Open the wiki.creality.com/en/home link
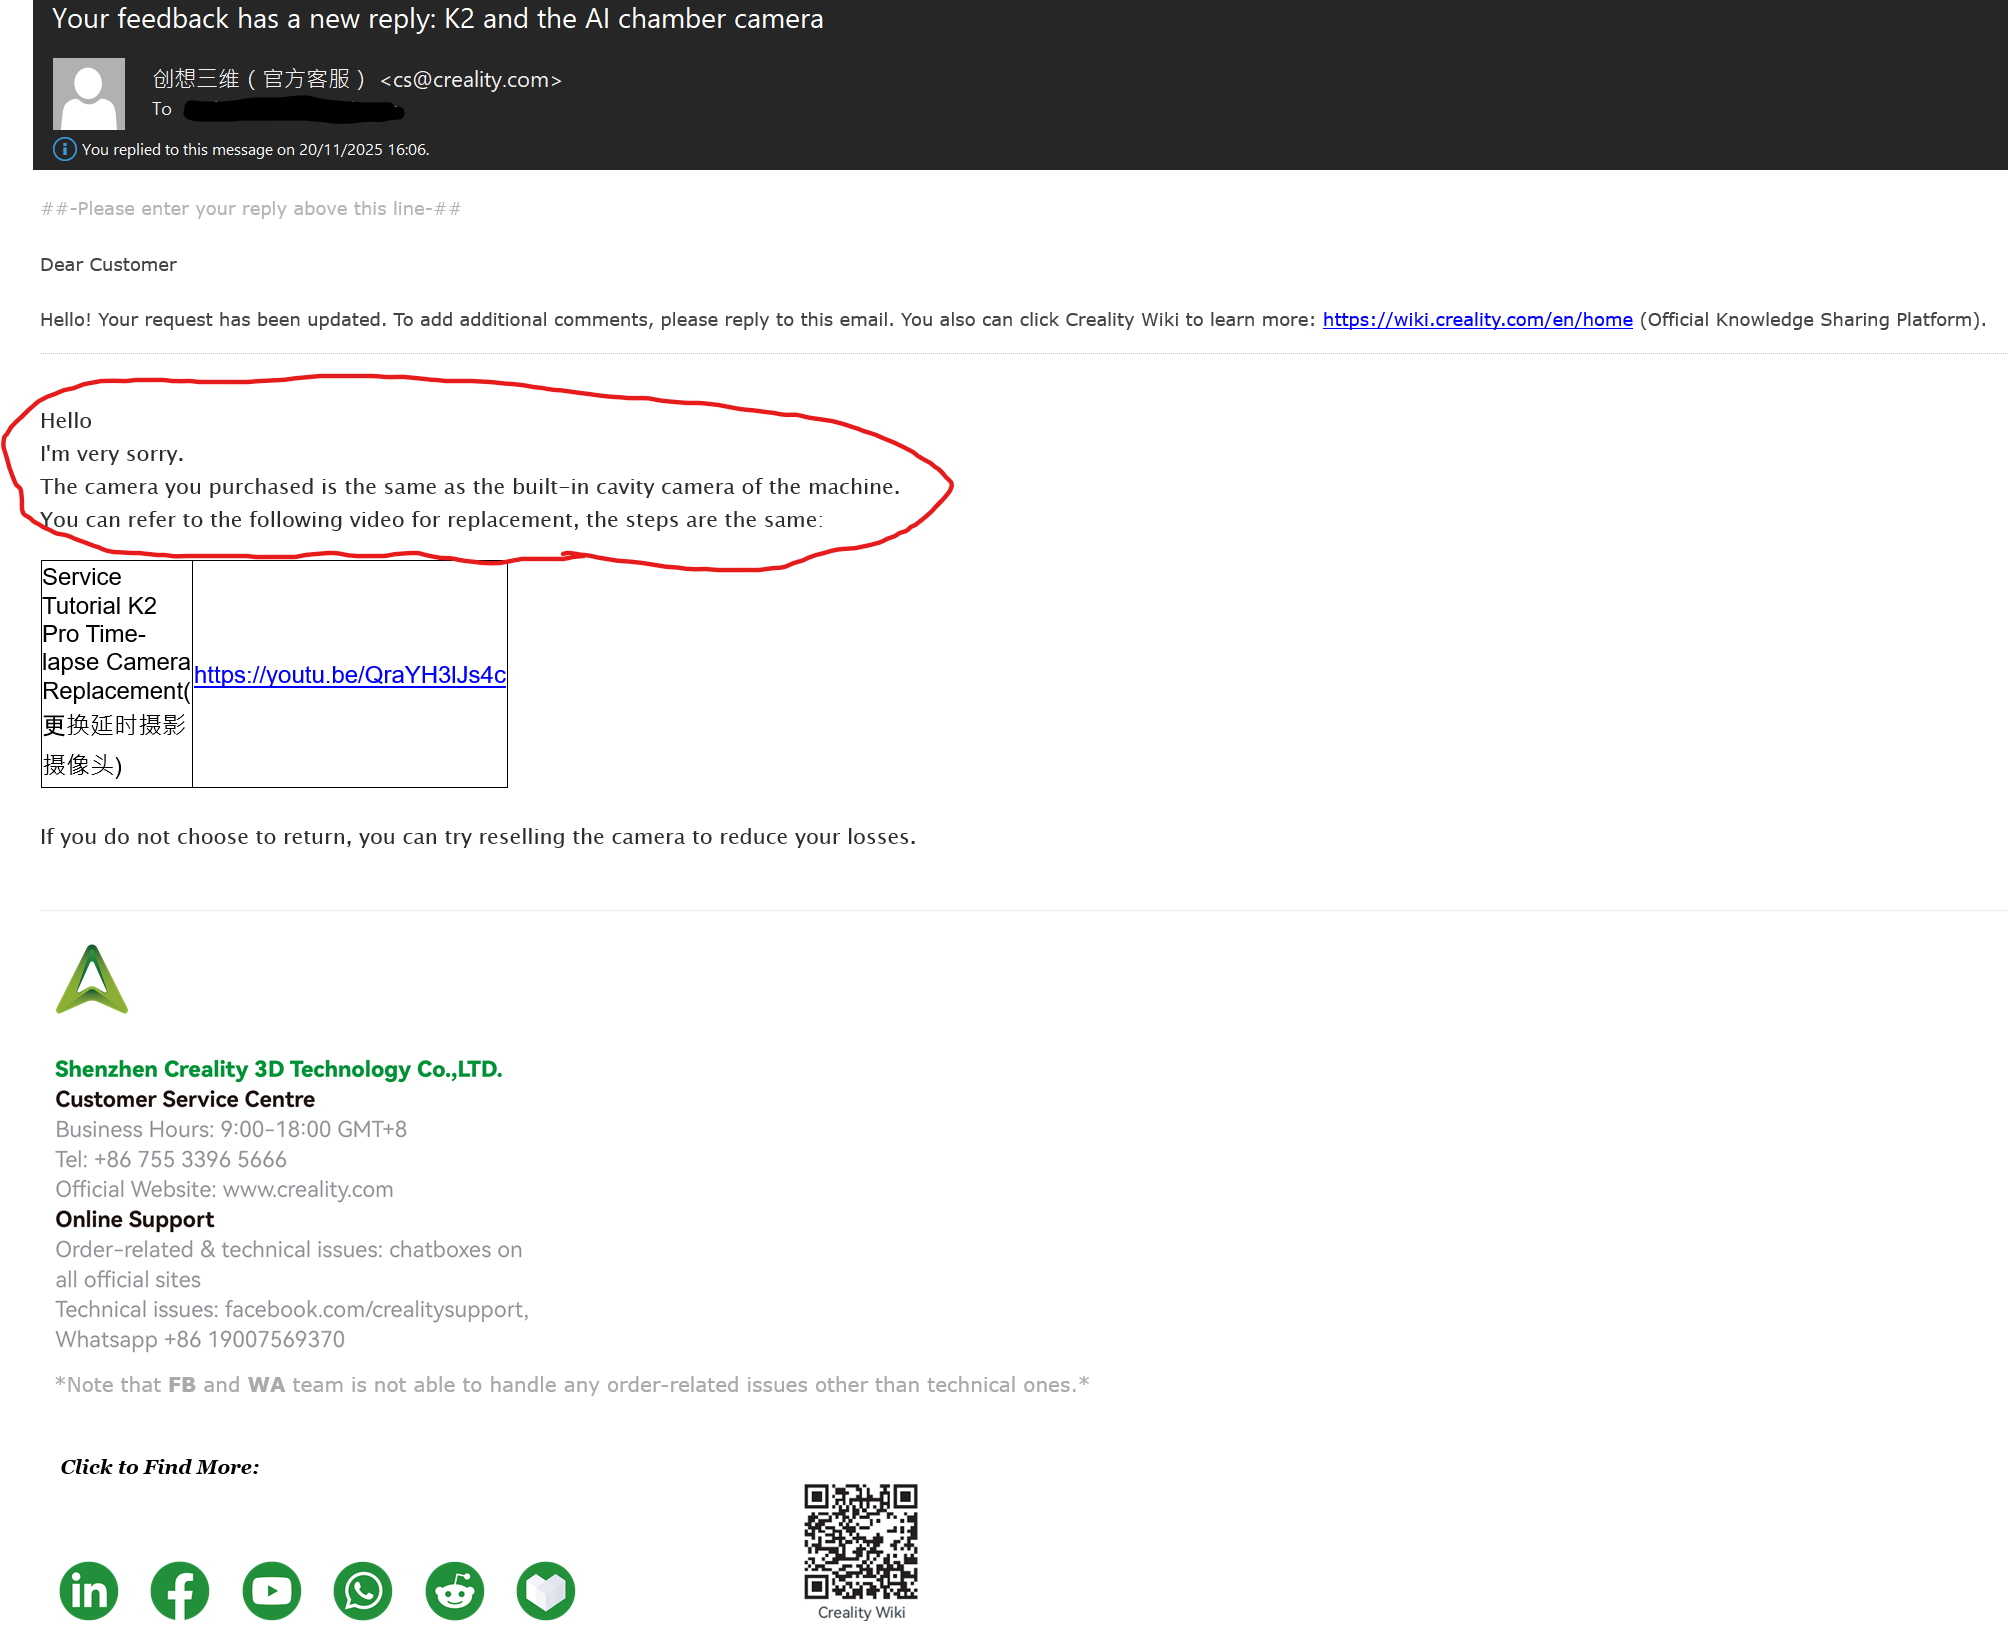Screen dimensions: 2008x1644 coord(1477,320)
